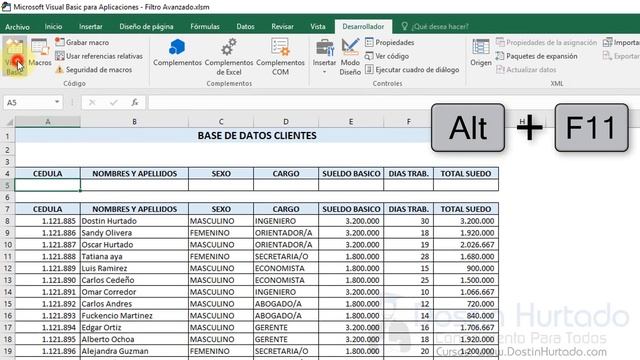The image size is (640, 360).
Task: Click the CEDULA header in row 4
Action: (48, 173)
